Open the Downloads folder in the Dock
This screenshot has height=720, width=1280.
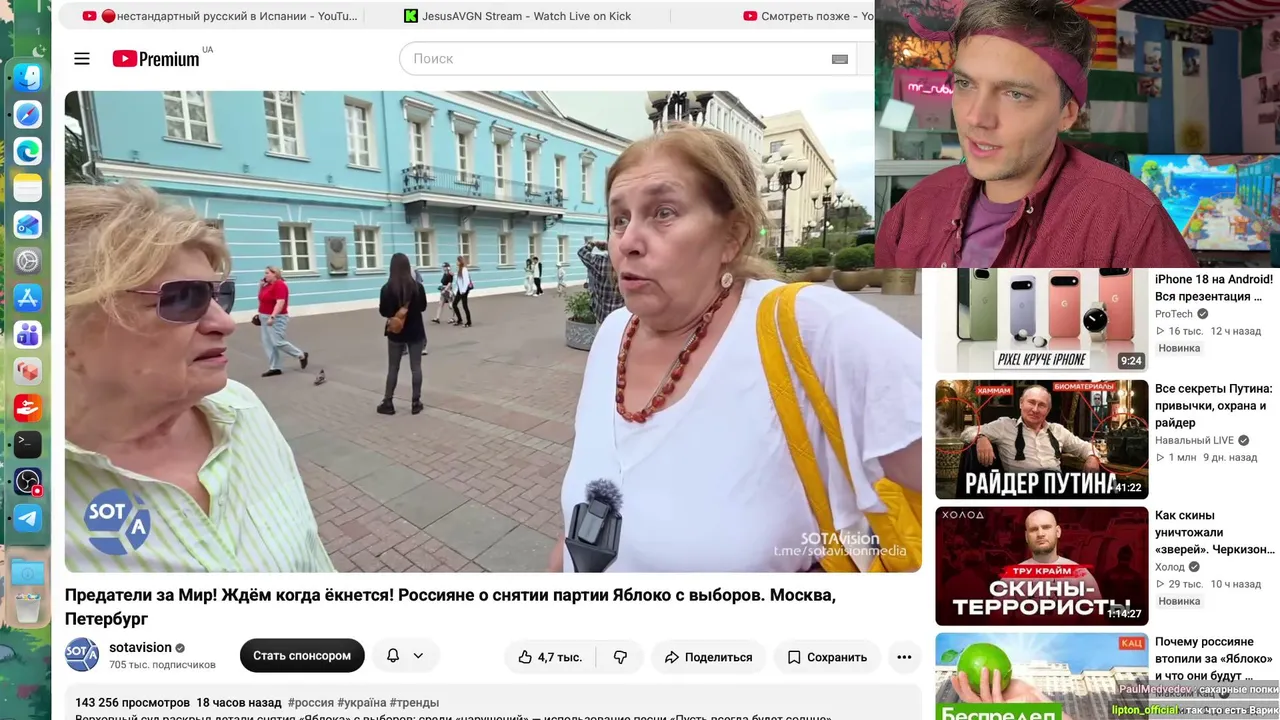(x=28, y=573)
